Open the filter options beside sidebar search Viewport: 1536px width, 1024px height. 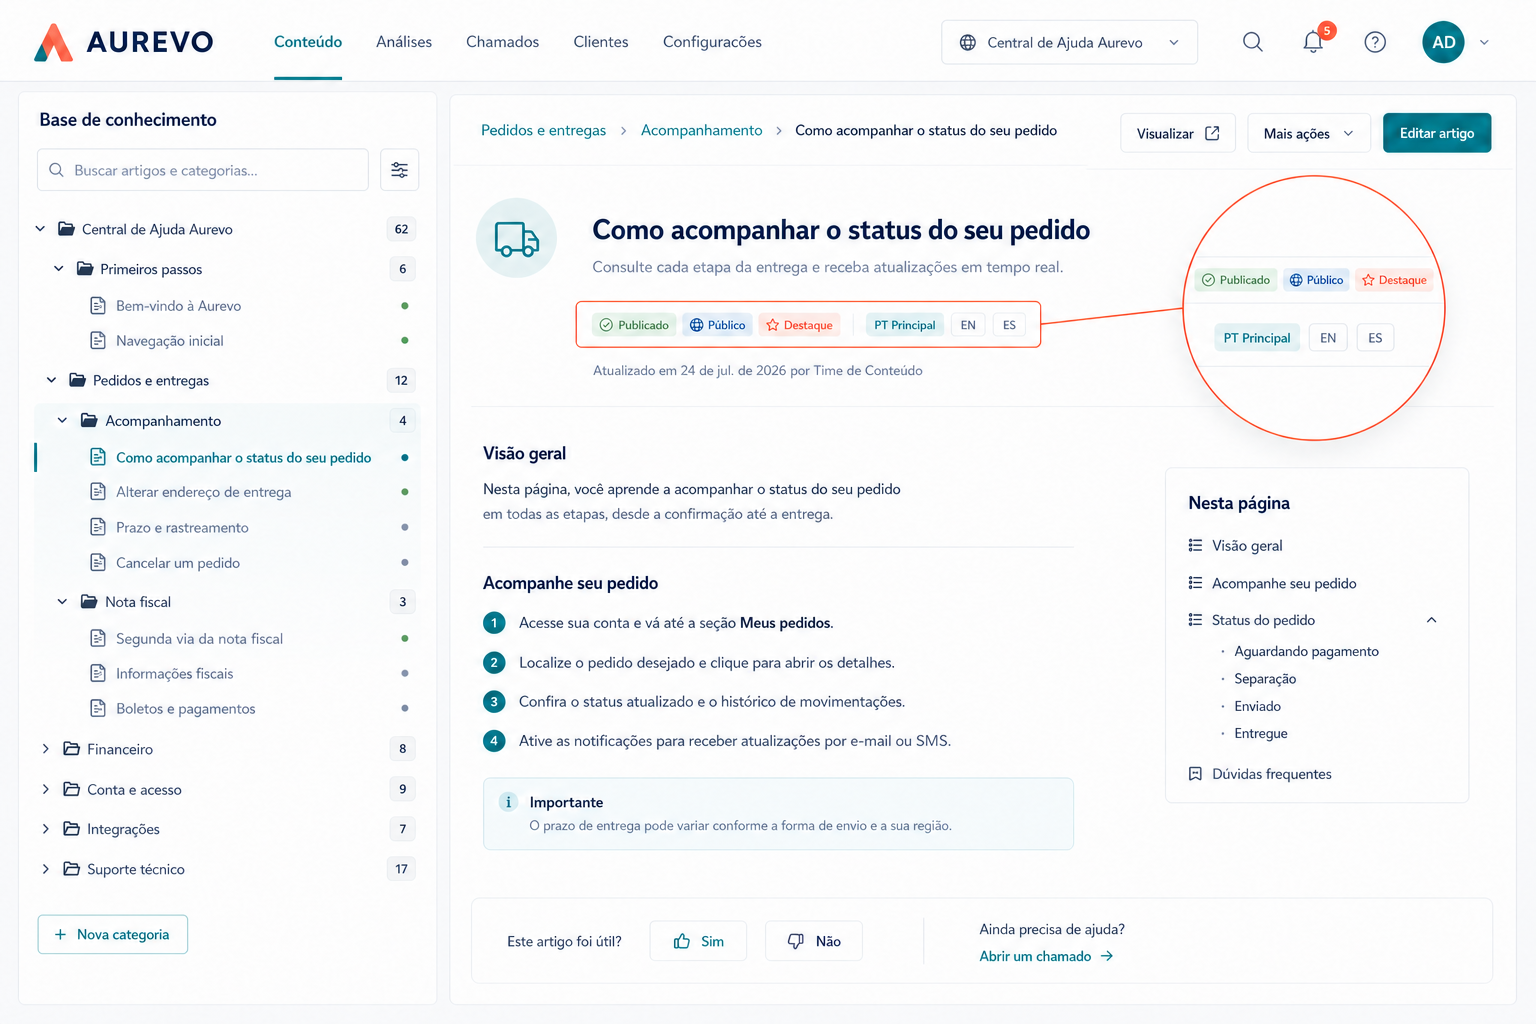point(399,170)
